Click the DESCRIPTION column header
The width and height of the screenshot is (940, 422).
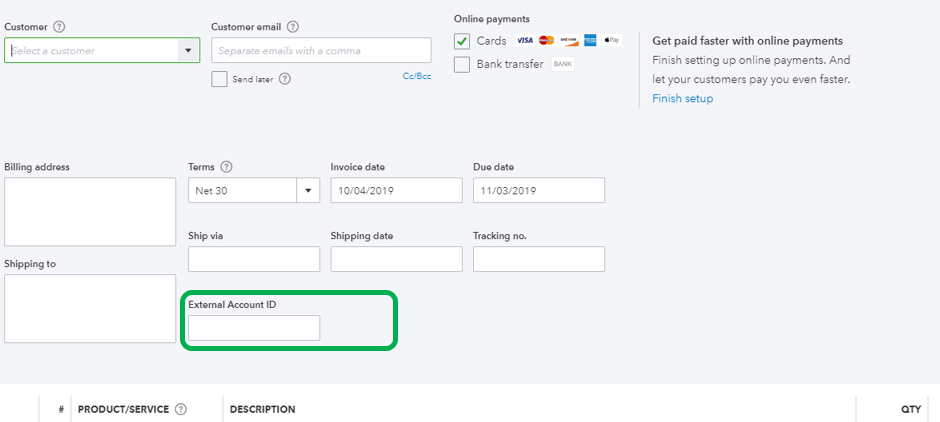pyautogui.click(x=263, y=409)
